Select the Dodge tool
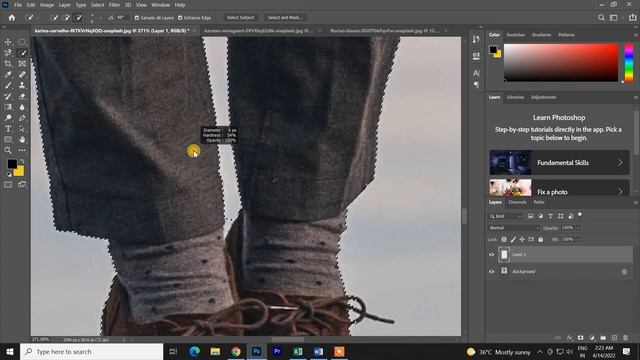This screenshot has width=640, height=360. pos(8,118)
